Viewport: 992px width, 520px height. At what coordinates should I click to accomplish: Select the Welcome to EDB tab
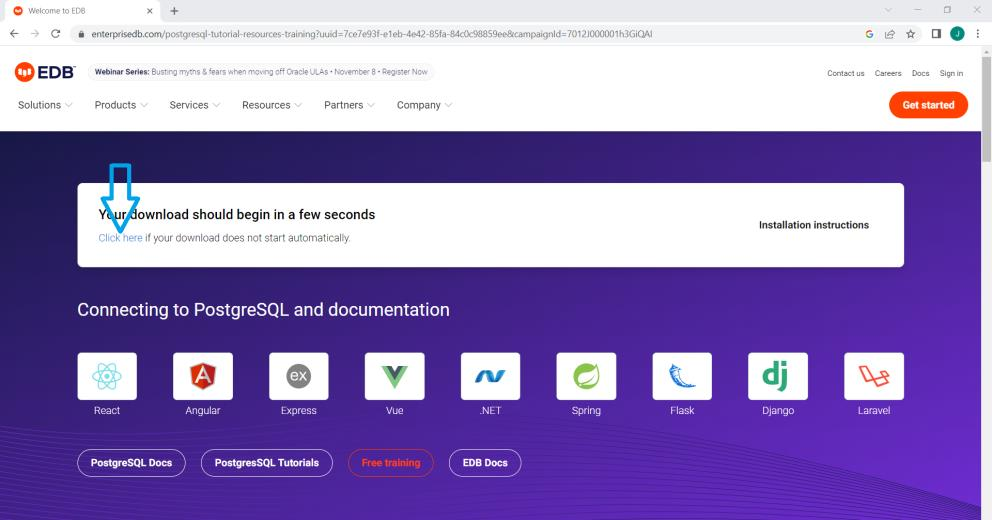click(82, 11)
